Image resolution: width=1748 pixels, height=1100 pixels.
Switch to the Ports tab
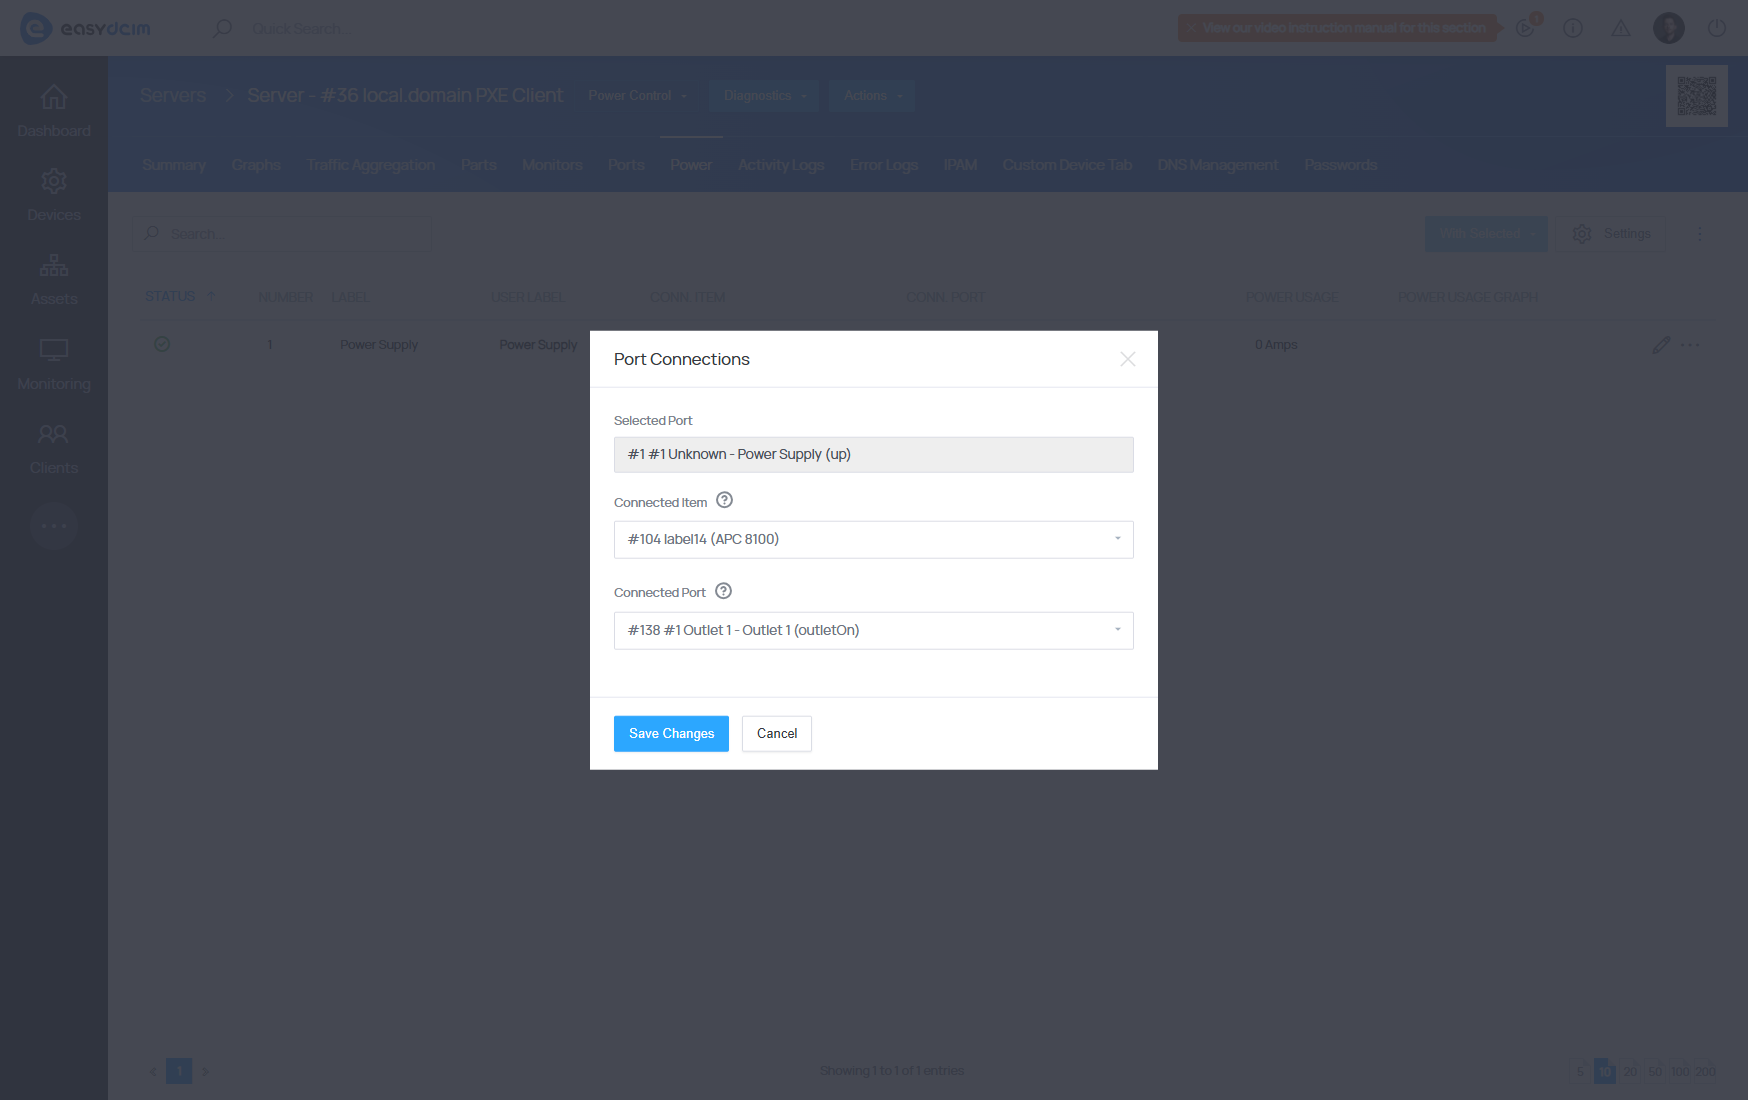click(626, 165)
